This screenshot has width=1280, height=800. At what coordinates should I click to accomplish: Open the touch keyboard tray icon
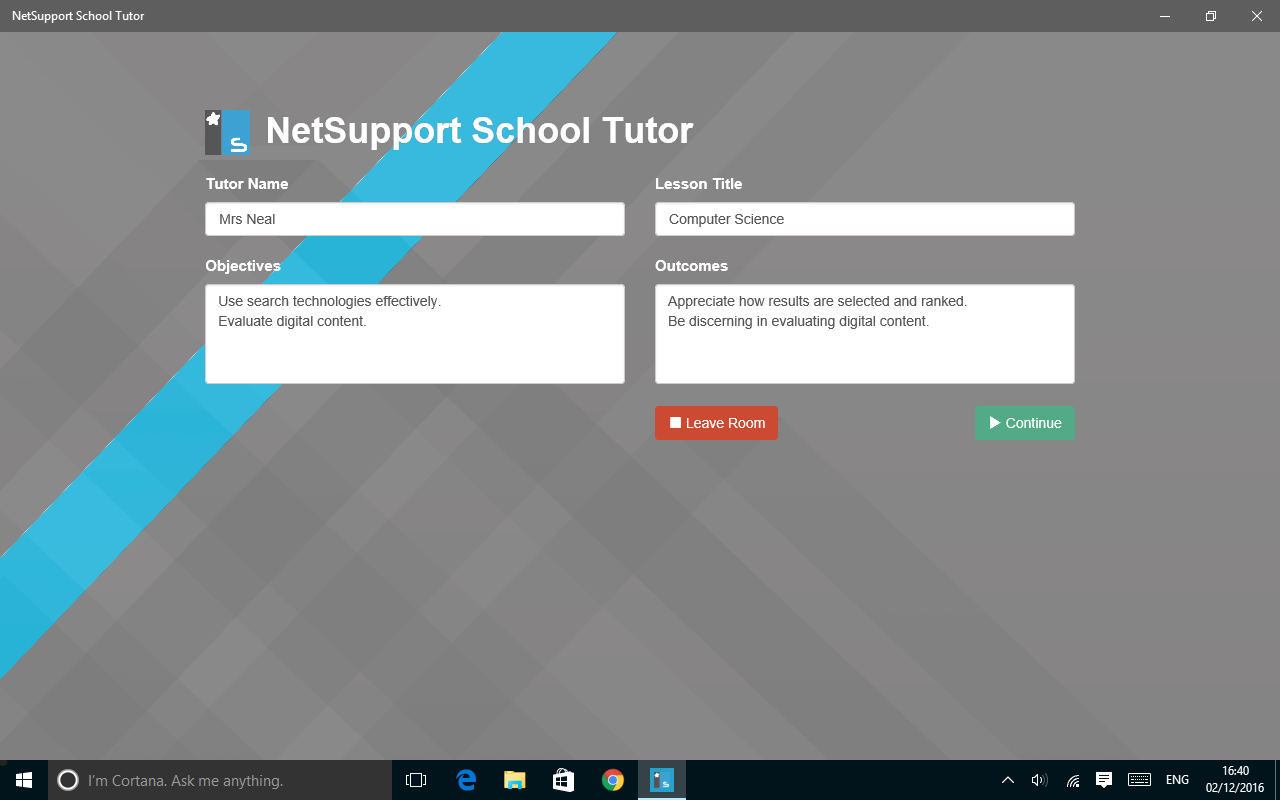[x=1139, y=780]
